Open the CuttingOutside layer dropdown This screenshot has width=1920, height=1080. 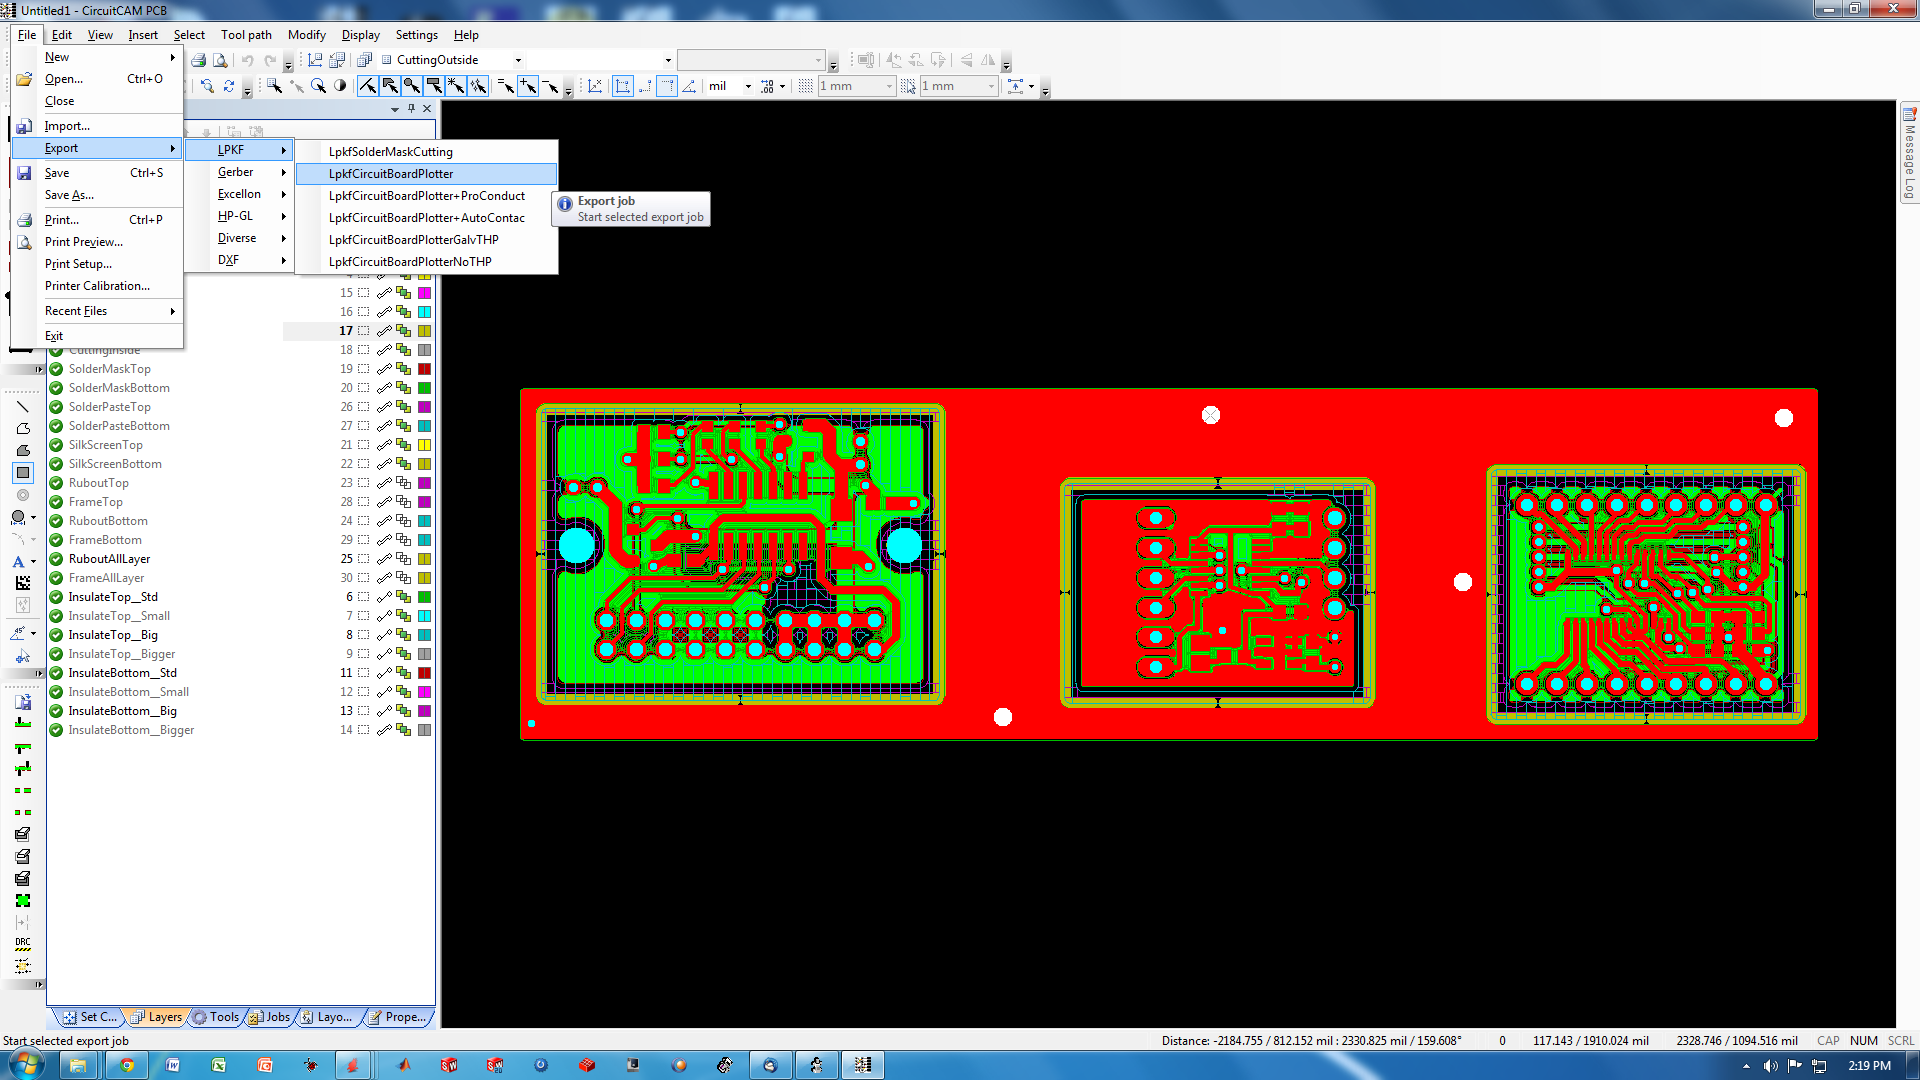pyautogui.click(x=518, y=60)
